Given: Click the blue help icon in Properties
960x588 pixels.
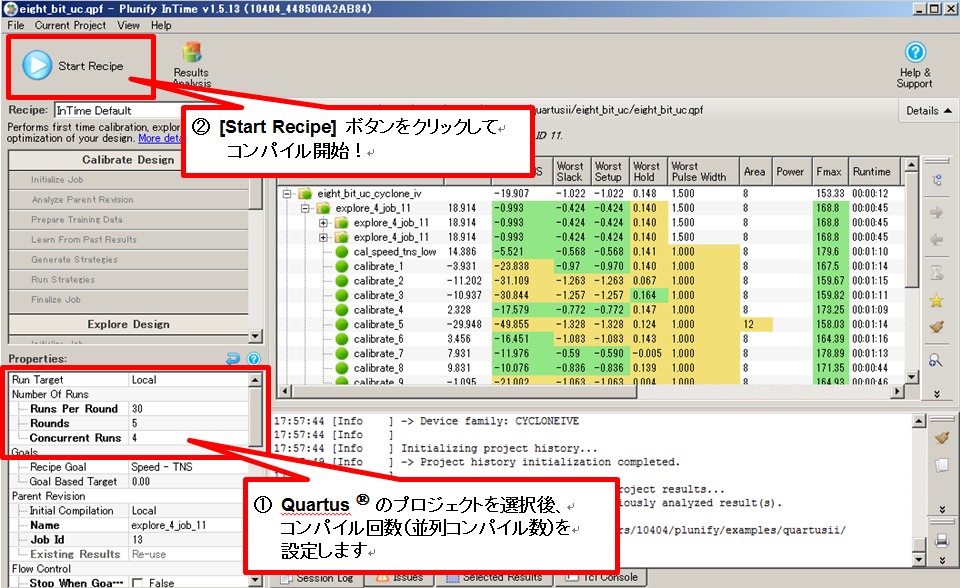Looking at the screenshot, I should pos(254,358).
